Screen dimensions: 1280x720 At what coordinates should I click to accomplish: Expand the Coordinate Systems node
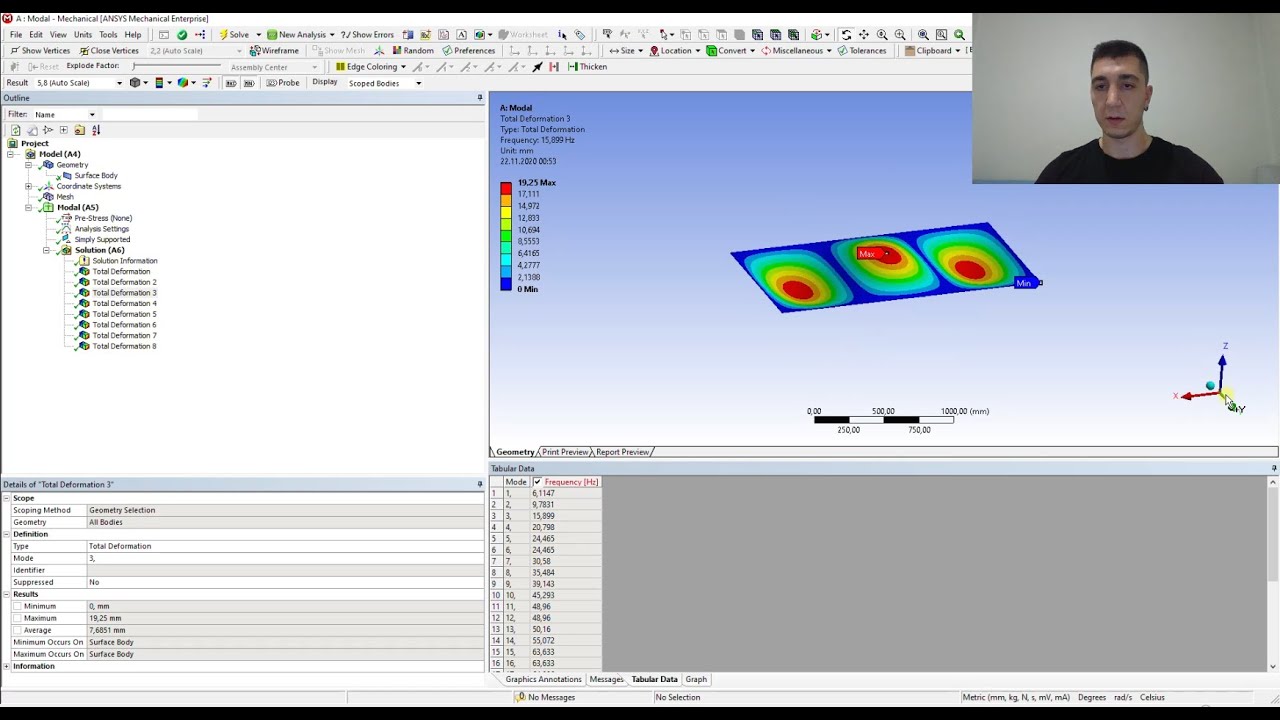click(x=28, y=186)
